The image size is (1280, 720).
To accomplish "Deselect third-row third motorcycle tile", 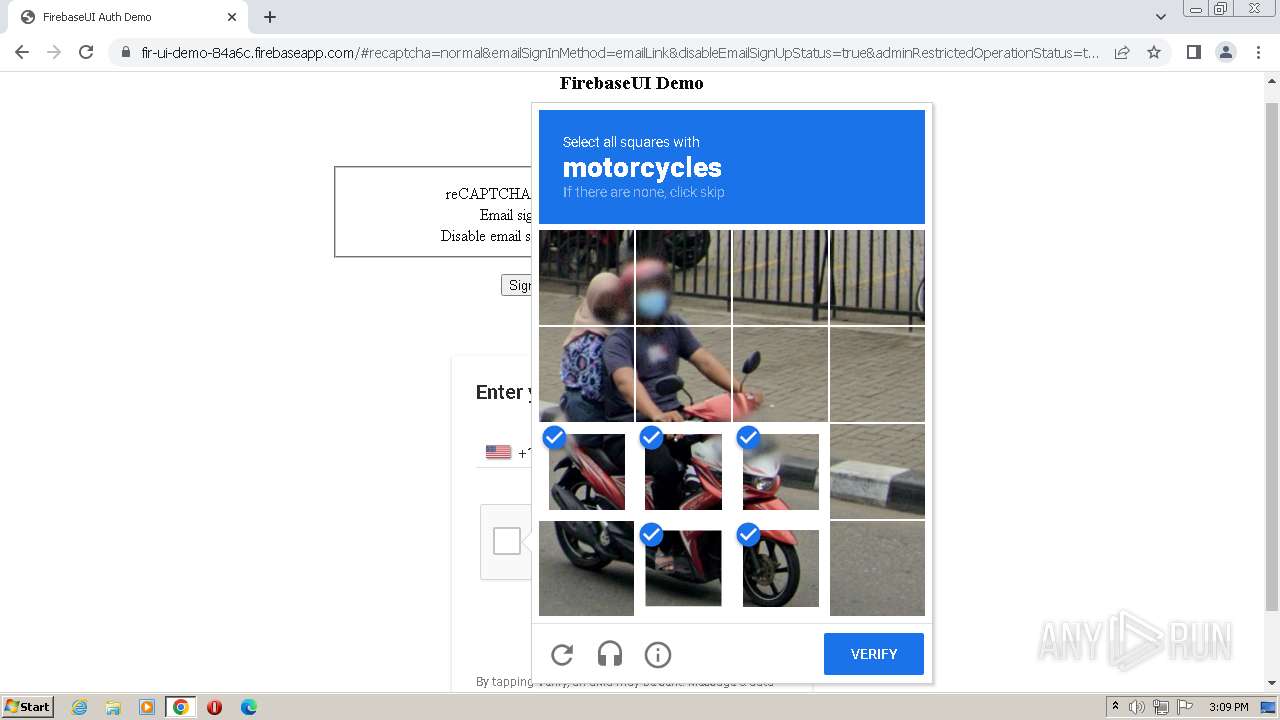I will 780,471.
